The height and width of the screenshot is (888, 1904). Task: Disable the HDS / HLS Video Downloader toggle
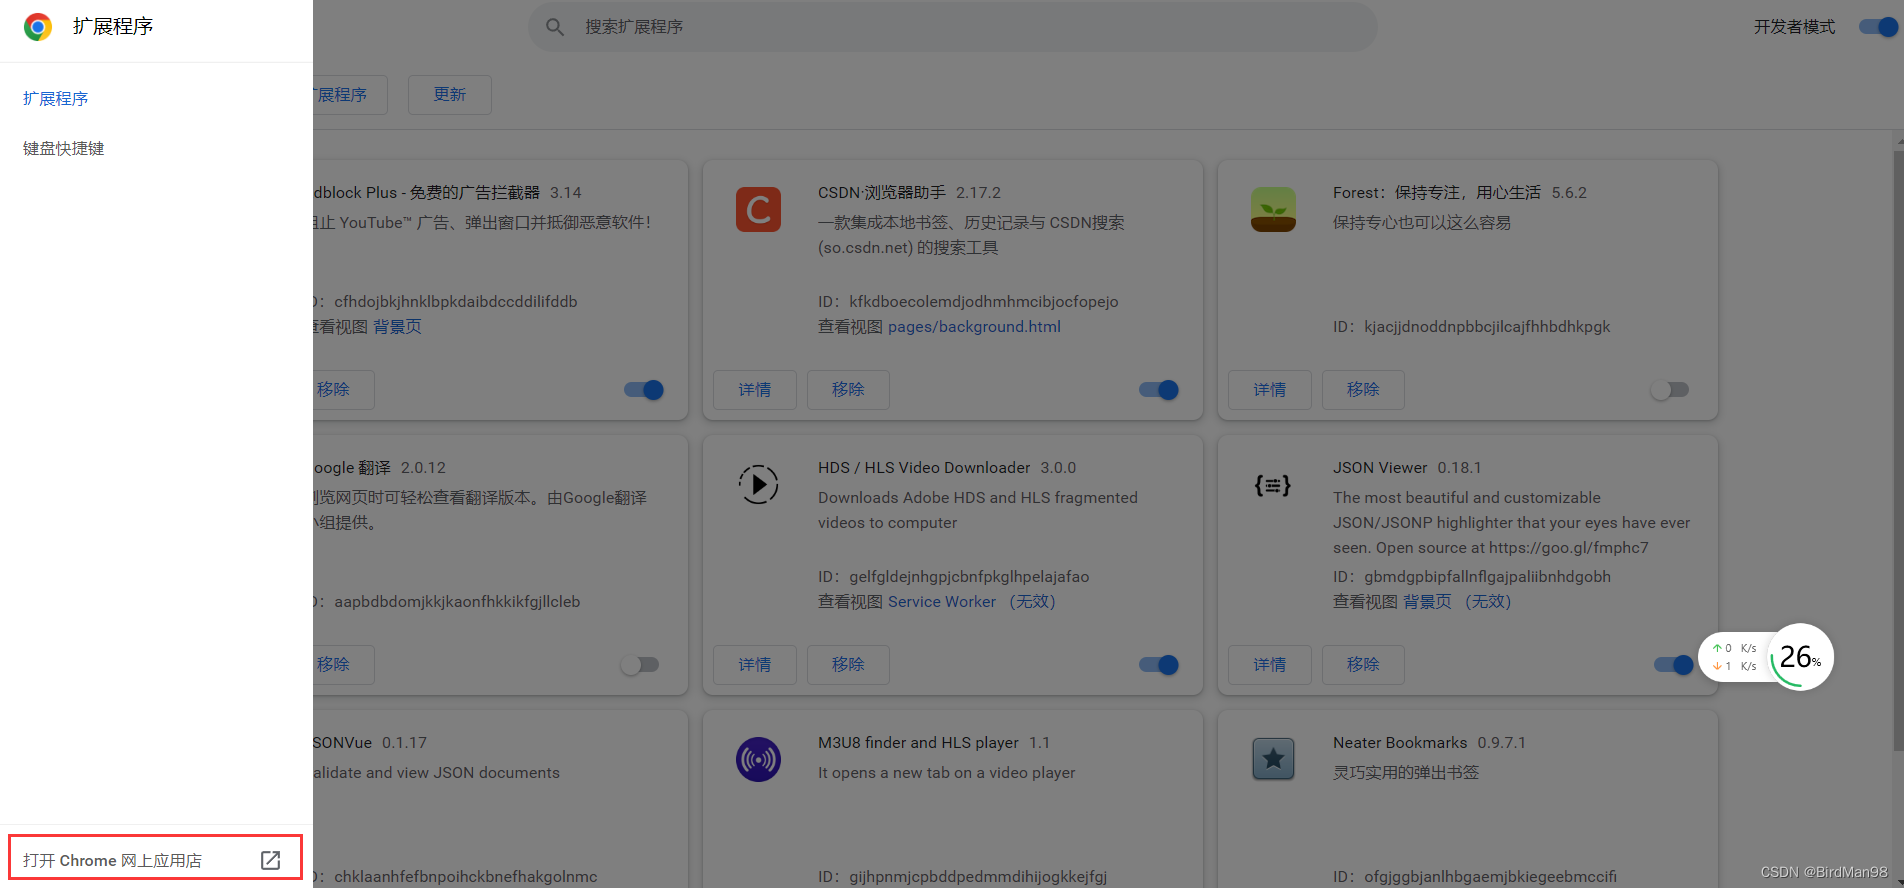[1159, 665]
